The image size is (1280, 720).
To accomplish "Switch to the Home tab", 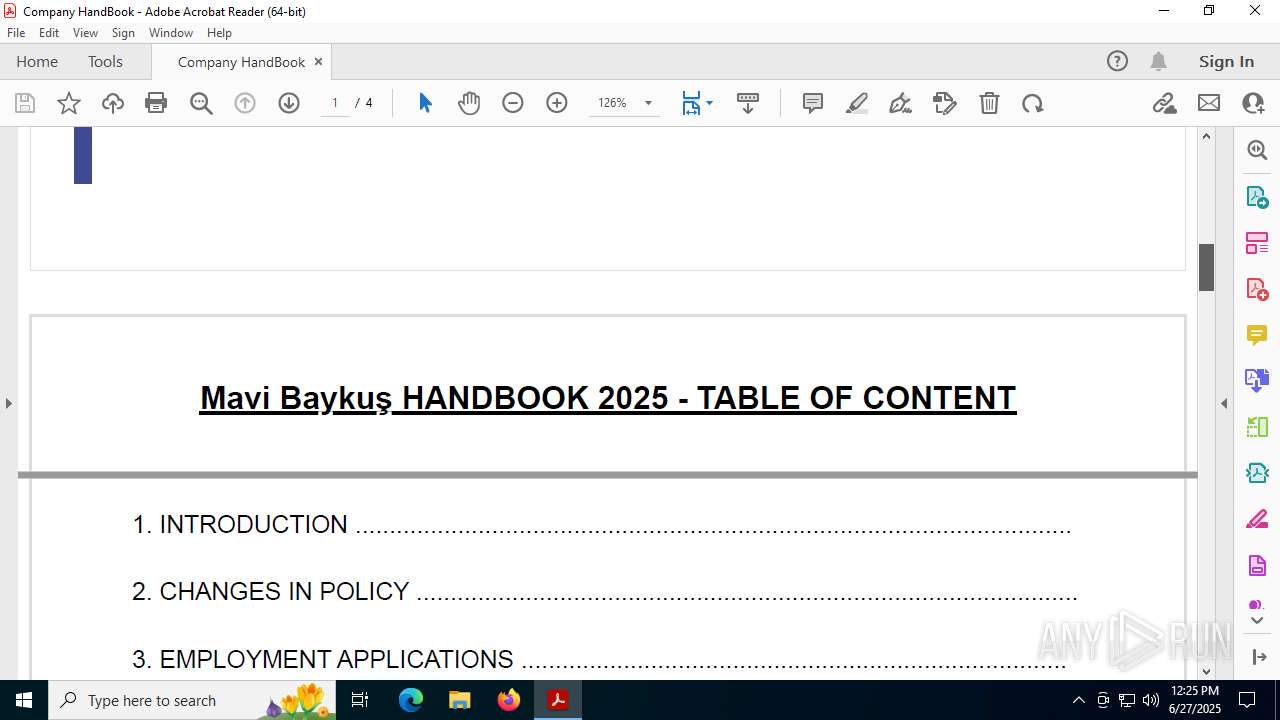I will click(x=37, y=61).
